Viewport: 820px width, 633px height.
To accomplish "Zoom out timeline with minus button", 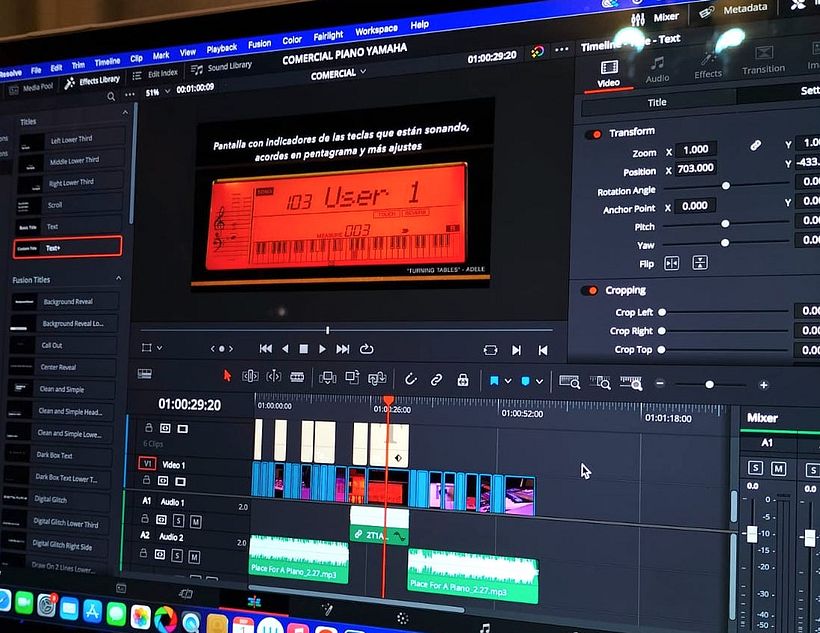I will [x=660, y=383].
